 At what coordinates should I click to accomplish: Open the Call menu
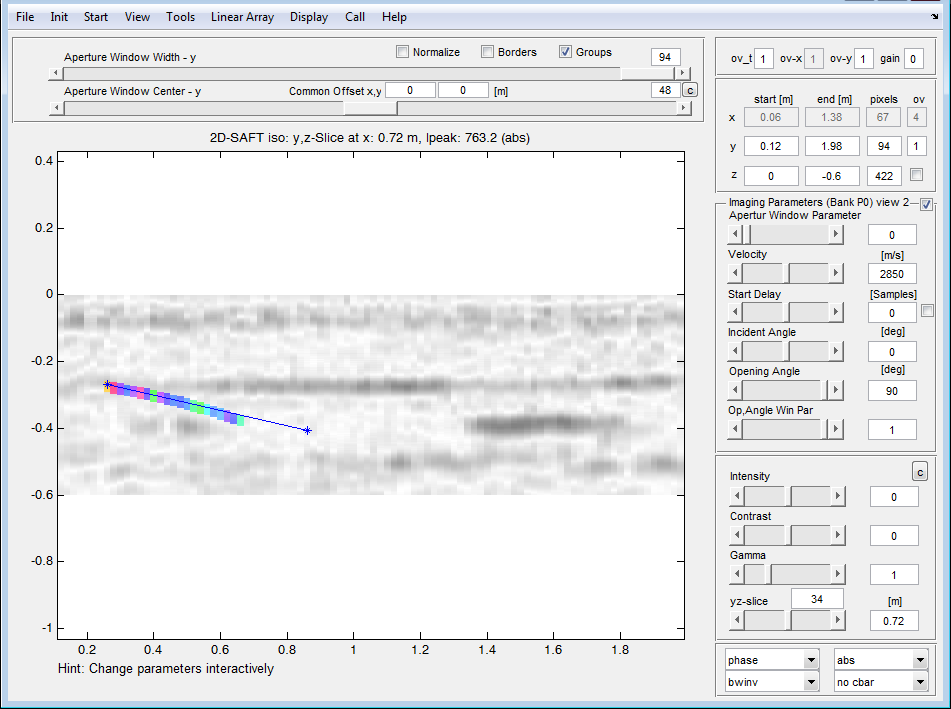tap(355, 17)
